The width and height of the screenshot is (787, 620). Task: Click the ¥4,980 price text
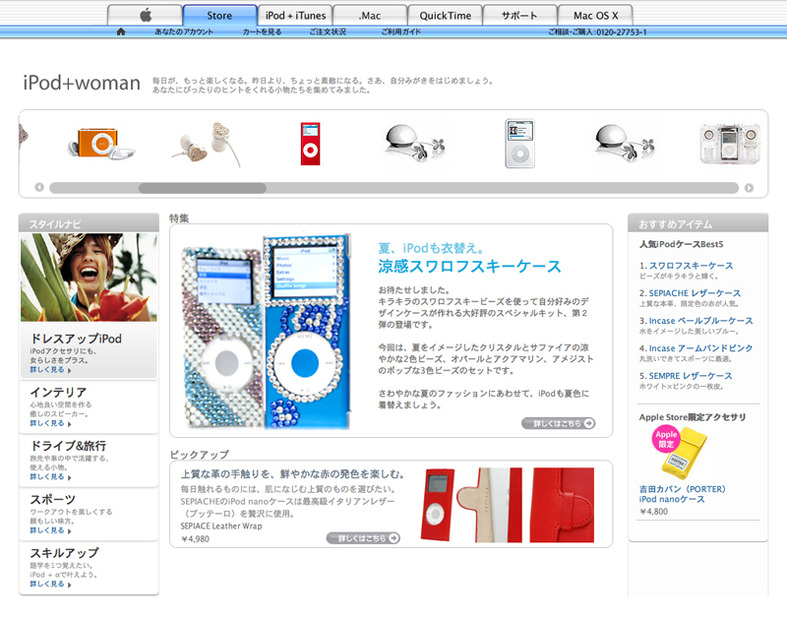(x=195, y=539)
